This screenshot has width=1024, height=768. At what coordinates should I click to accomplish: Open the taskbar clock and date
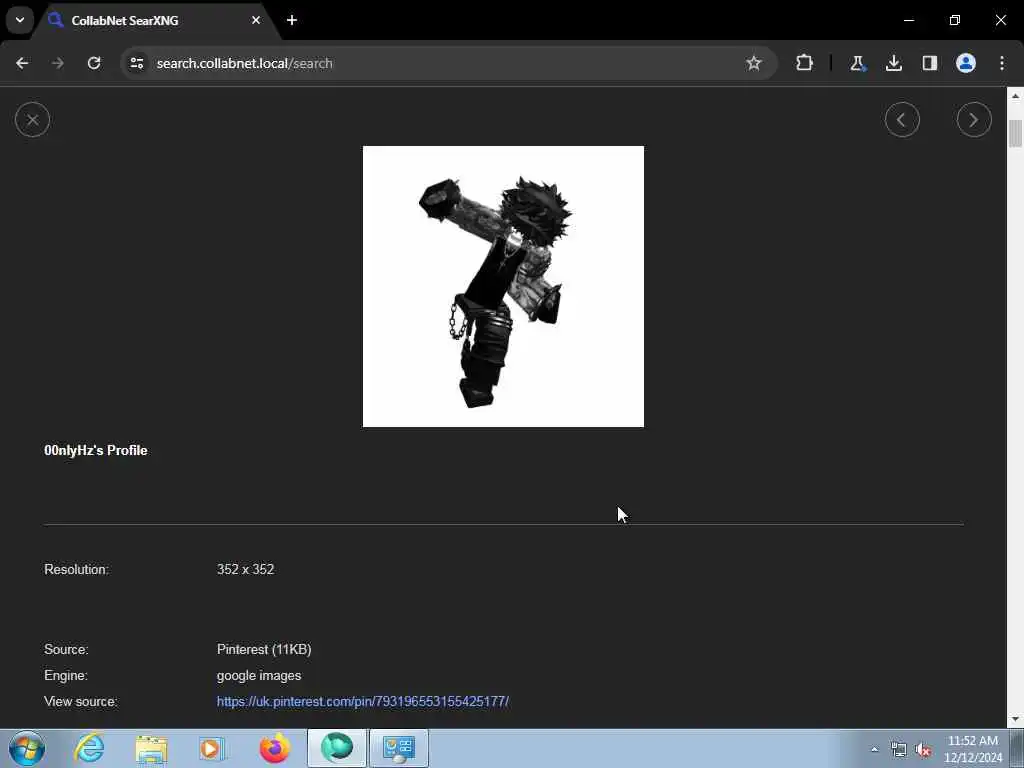click(x=972, y=749)
